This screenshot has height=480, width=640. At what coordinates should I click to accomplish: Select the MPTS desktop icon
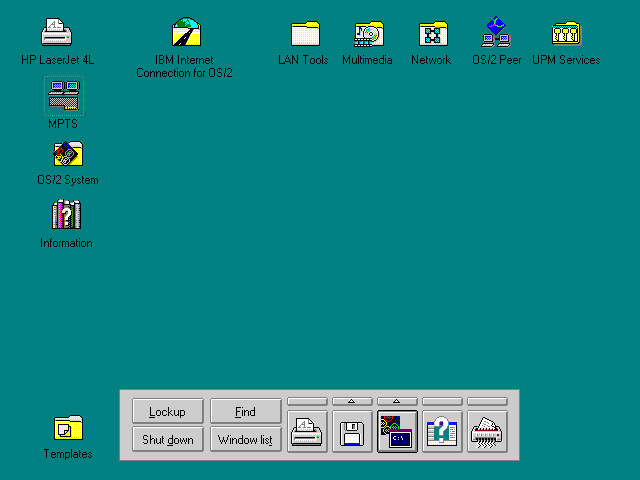[64, 96]
